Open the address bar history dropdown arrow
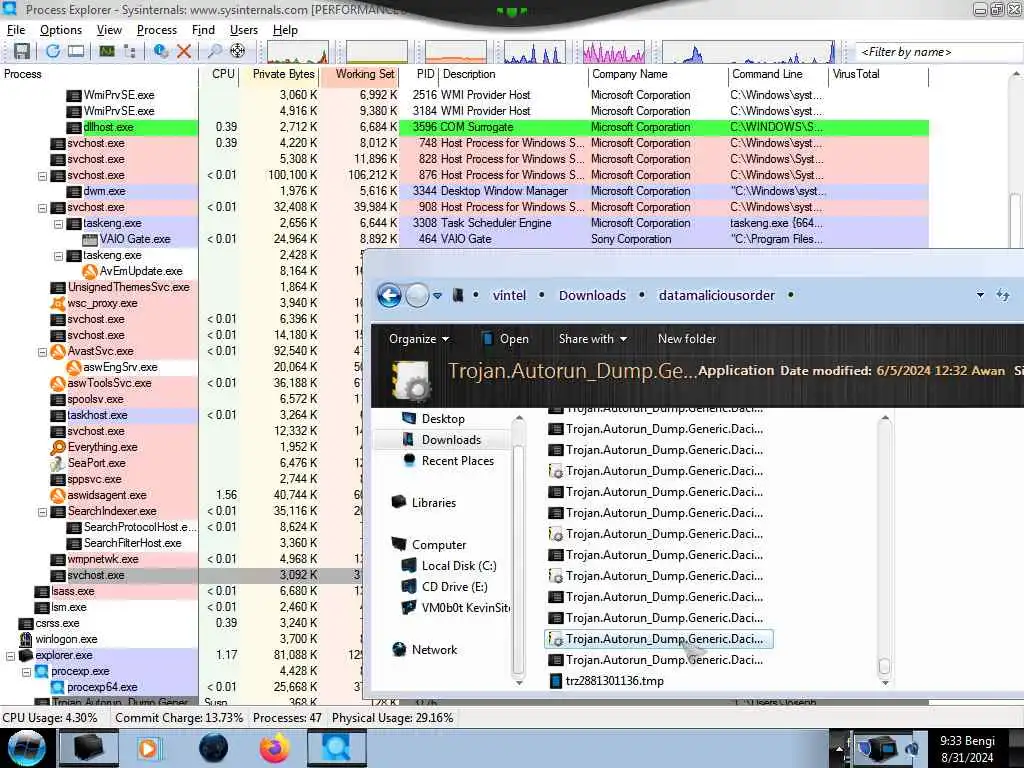1024x768 pixels. (x=980, y=296)
